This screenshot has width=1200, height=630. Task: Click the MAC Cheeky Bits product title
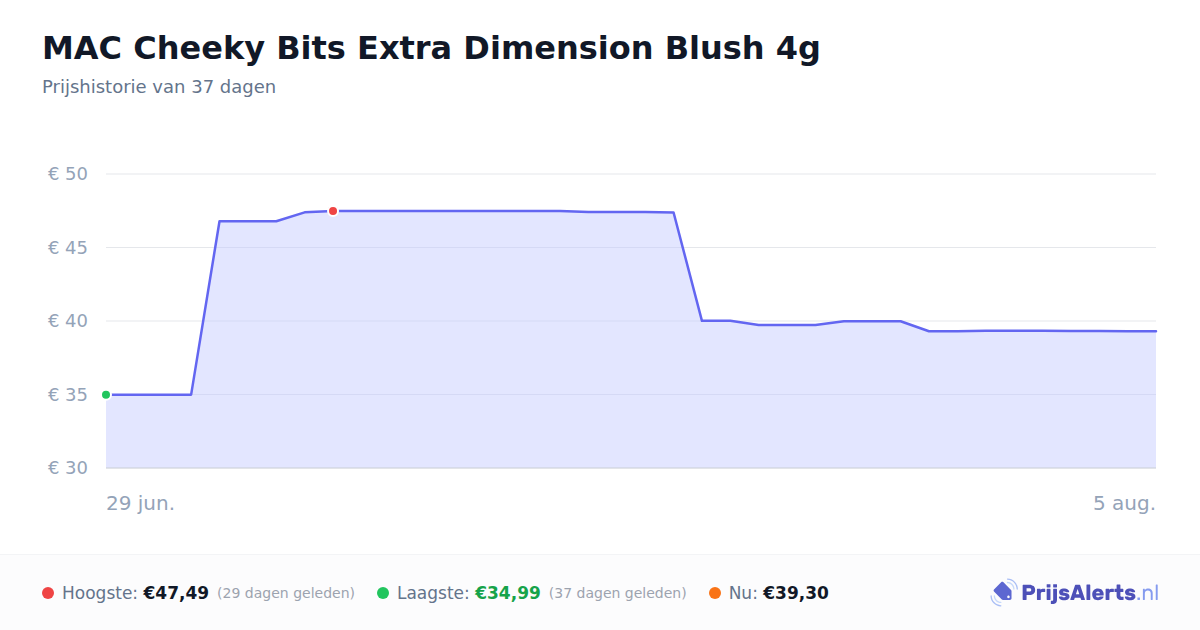click(x=431, y=47)
